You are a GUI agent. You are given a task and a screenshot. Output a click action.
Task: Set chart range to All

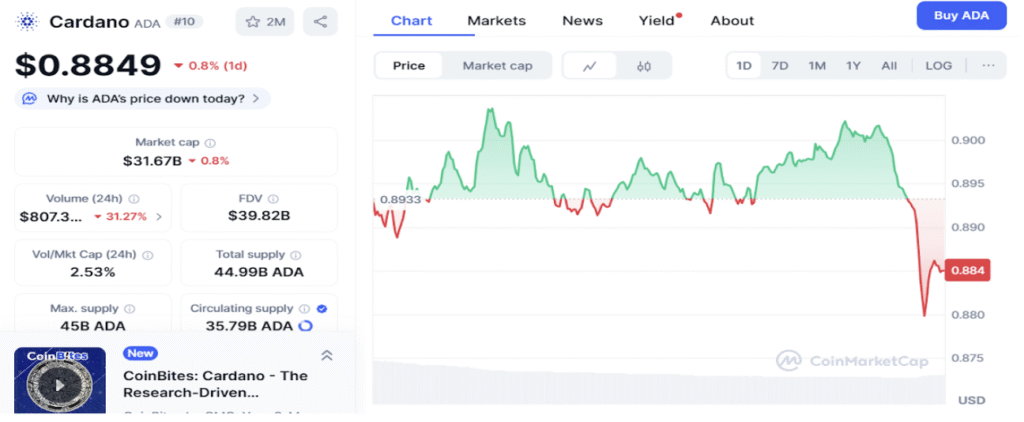click(x=889, y=65)
